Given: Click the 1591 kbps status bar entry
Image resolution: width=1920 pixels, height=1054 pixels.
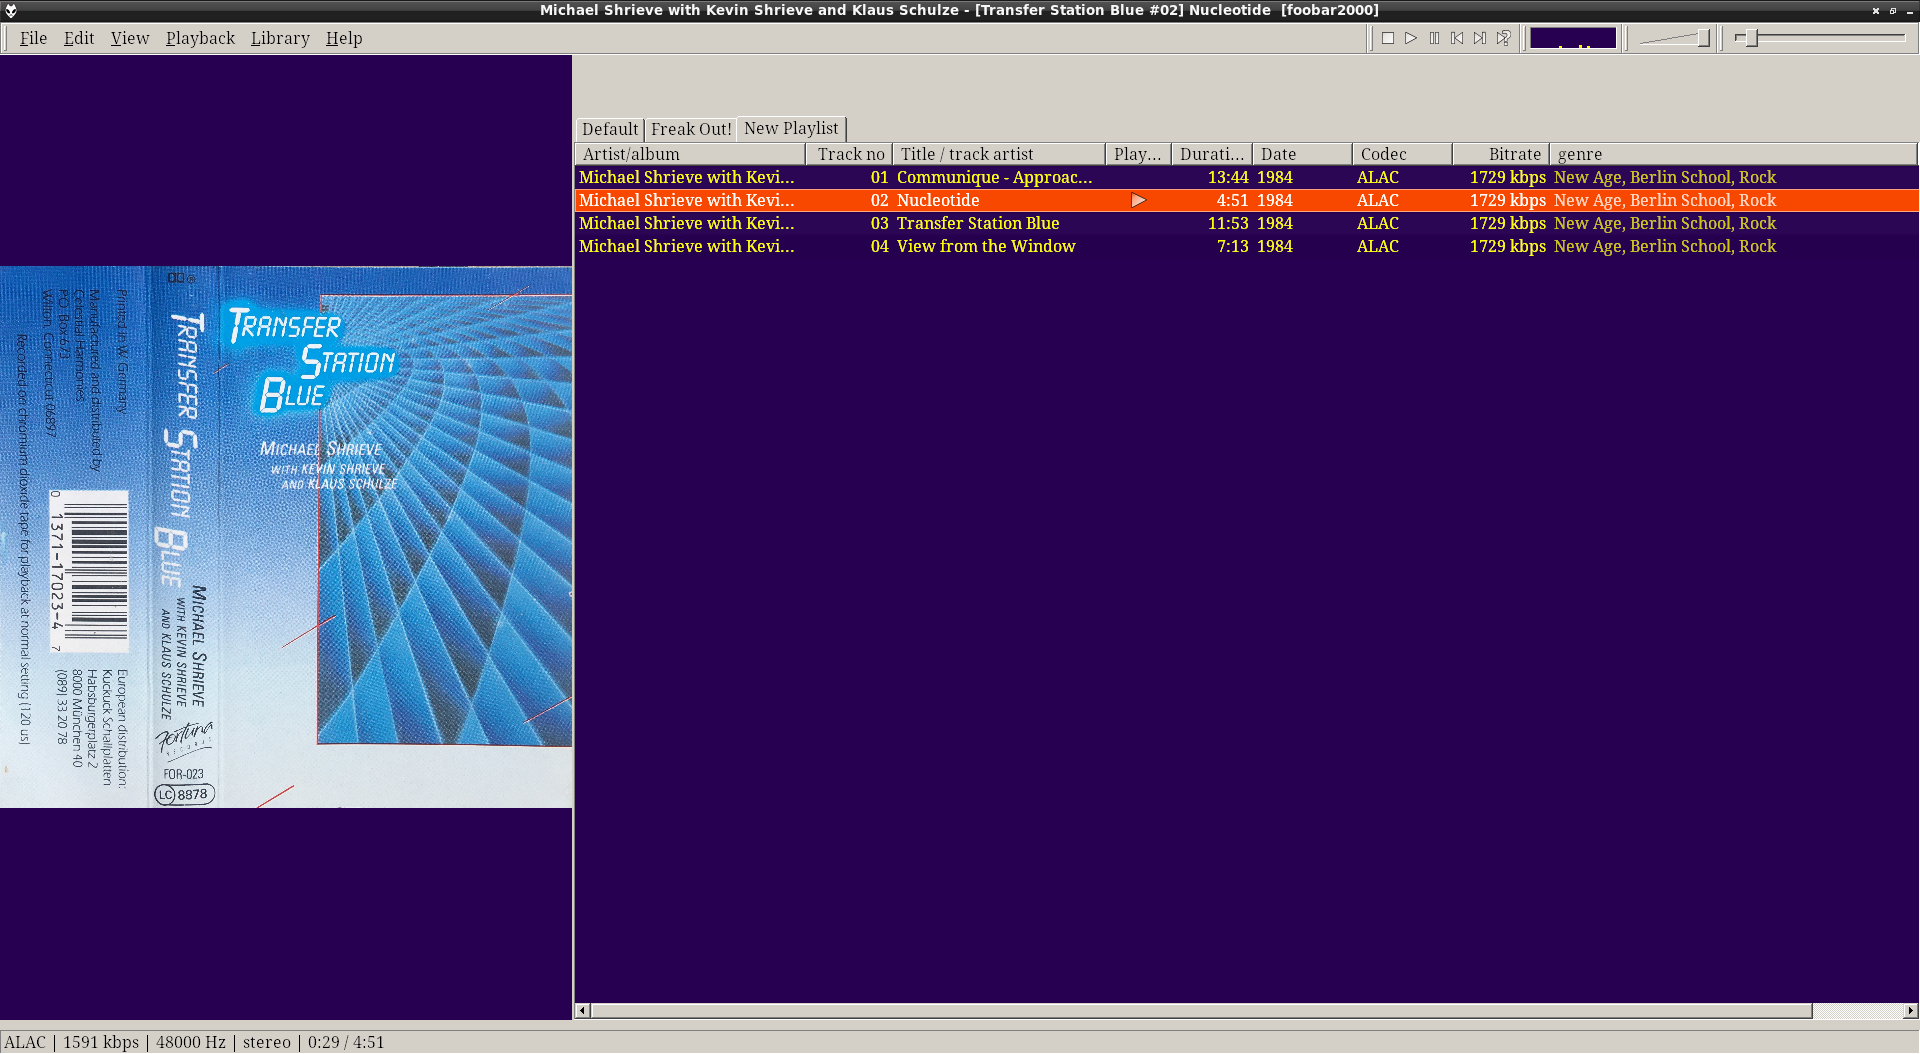Looking at the screenshot, I should pos(101,1042).
